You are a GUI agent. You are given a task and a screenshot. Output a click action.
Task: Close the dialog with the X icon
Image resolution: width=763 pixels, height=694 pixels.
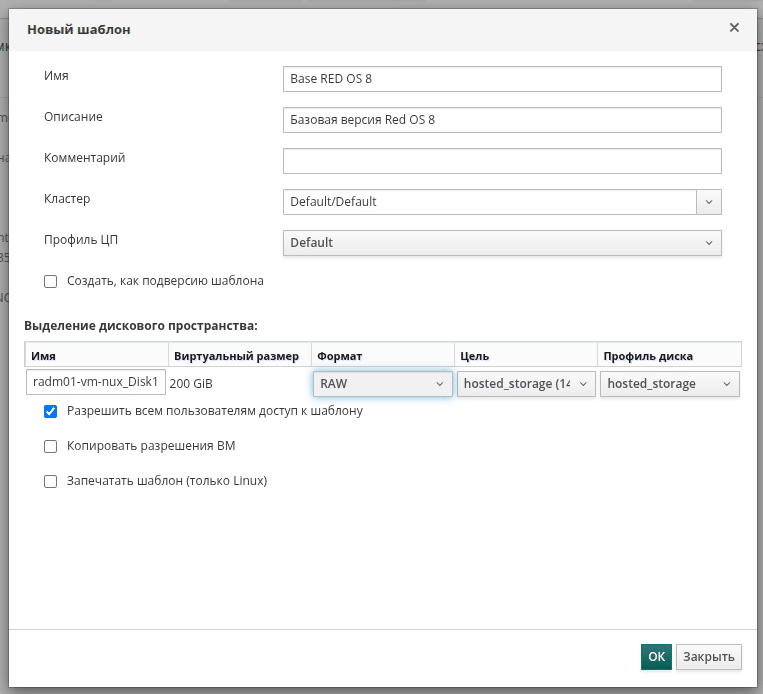click(x=734, y=28)
